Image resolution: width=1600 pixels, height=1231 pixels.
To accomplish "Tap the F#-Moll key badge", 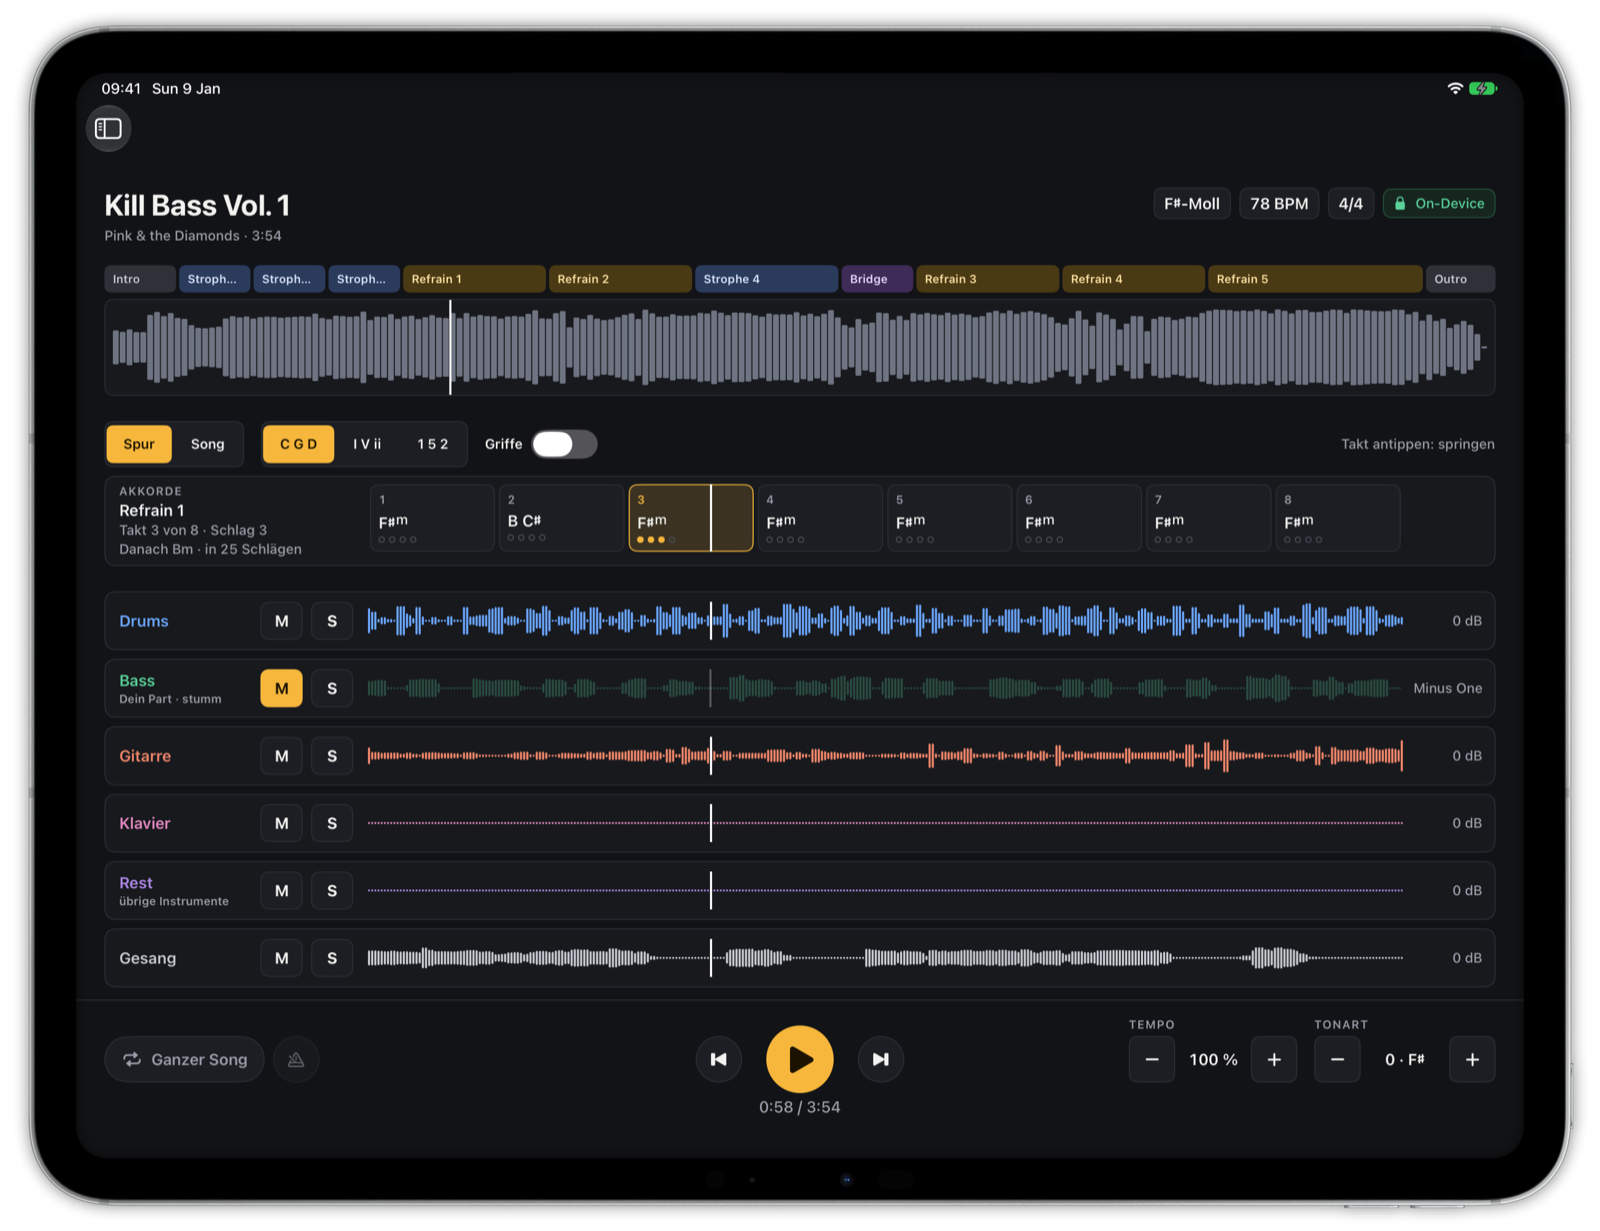I will click(1192, 204).
